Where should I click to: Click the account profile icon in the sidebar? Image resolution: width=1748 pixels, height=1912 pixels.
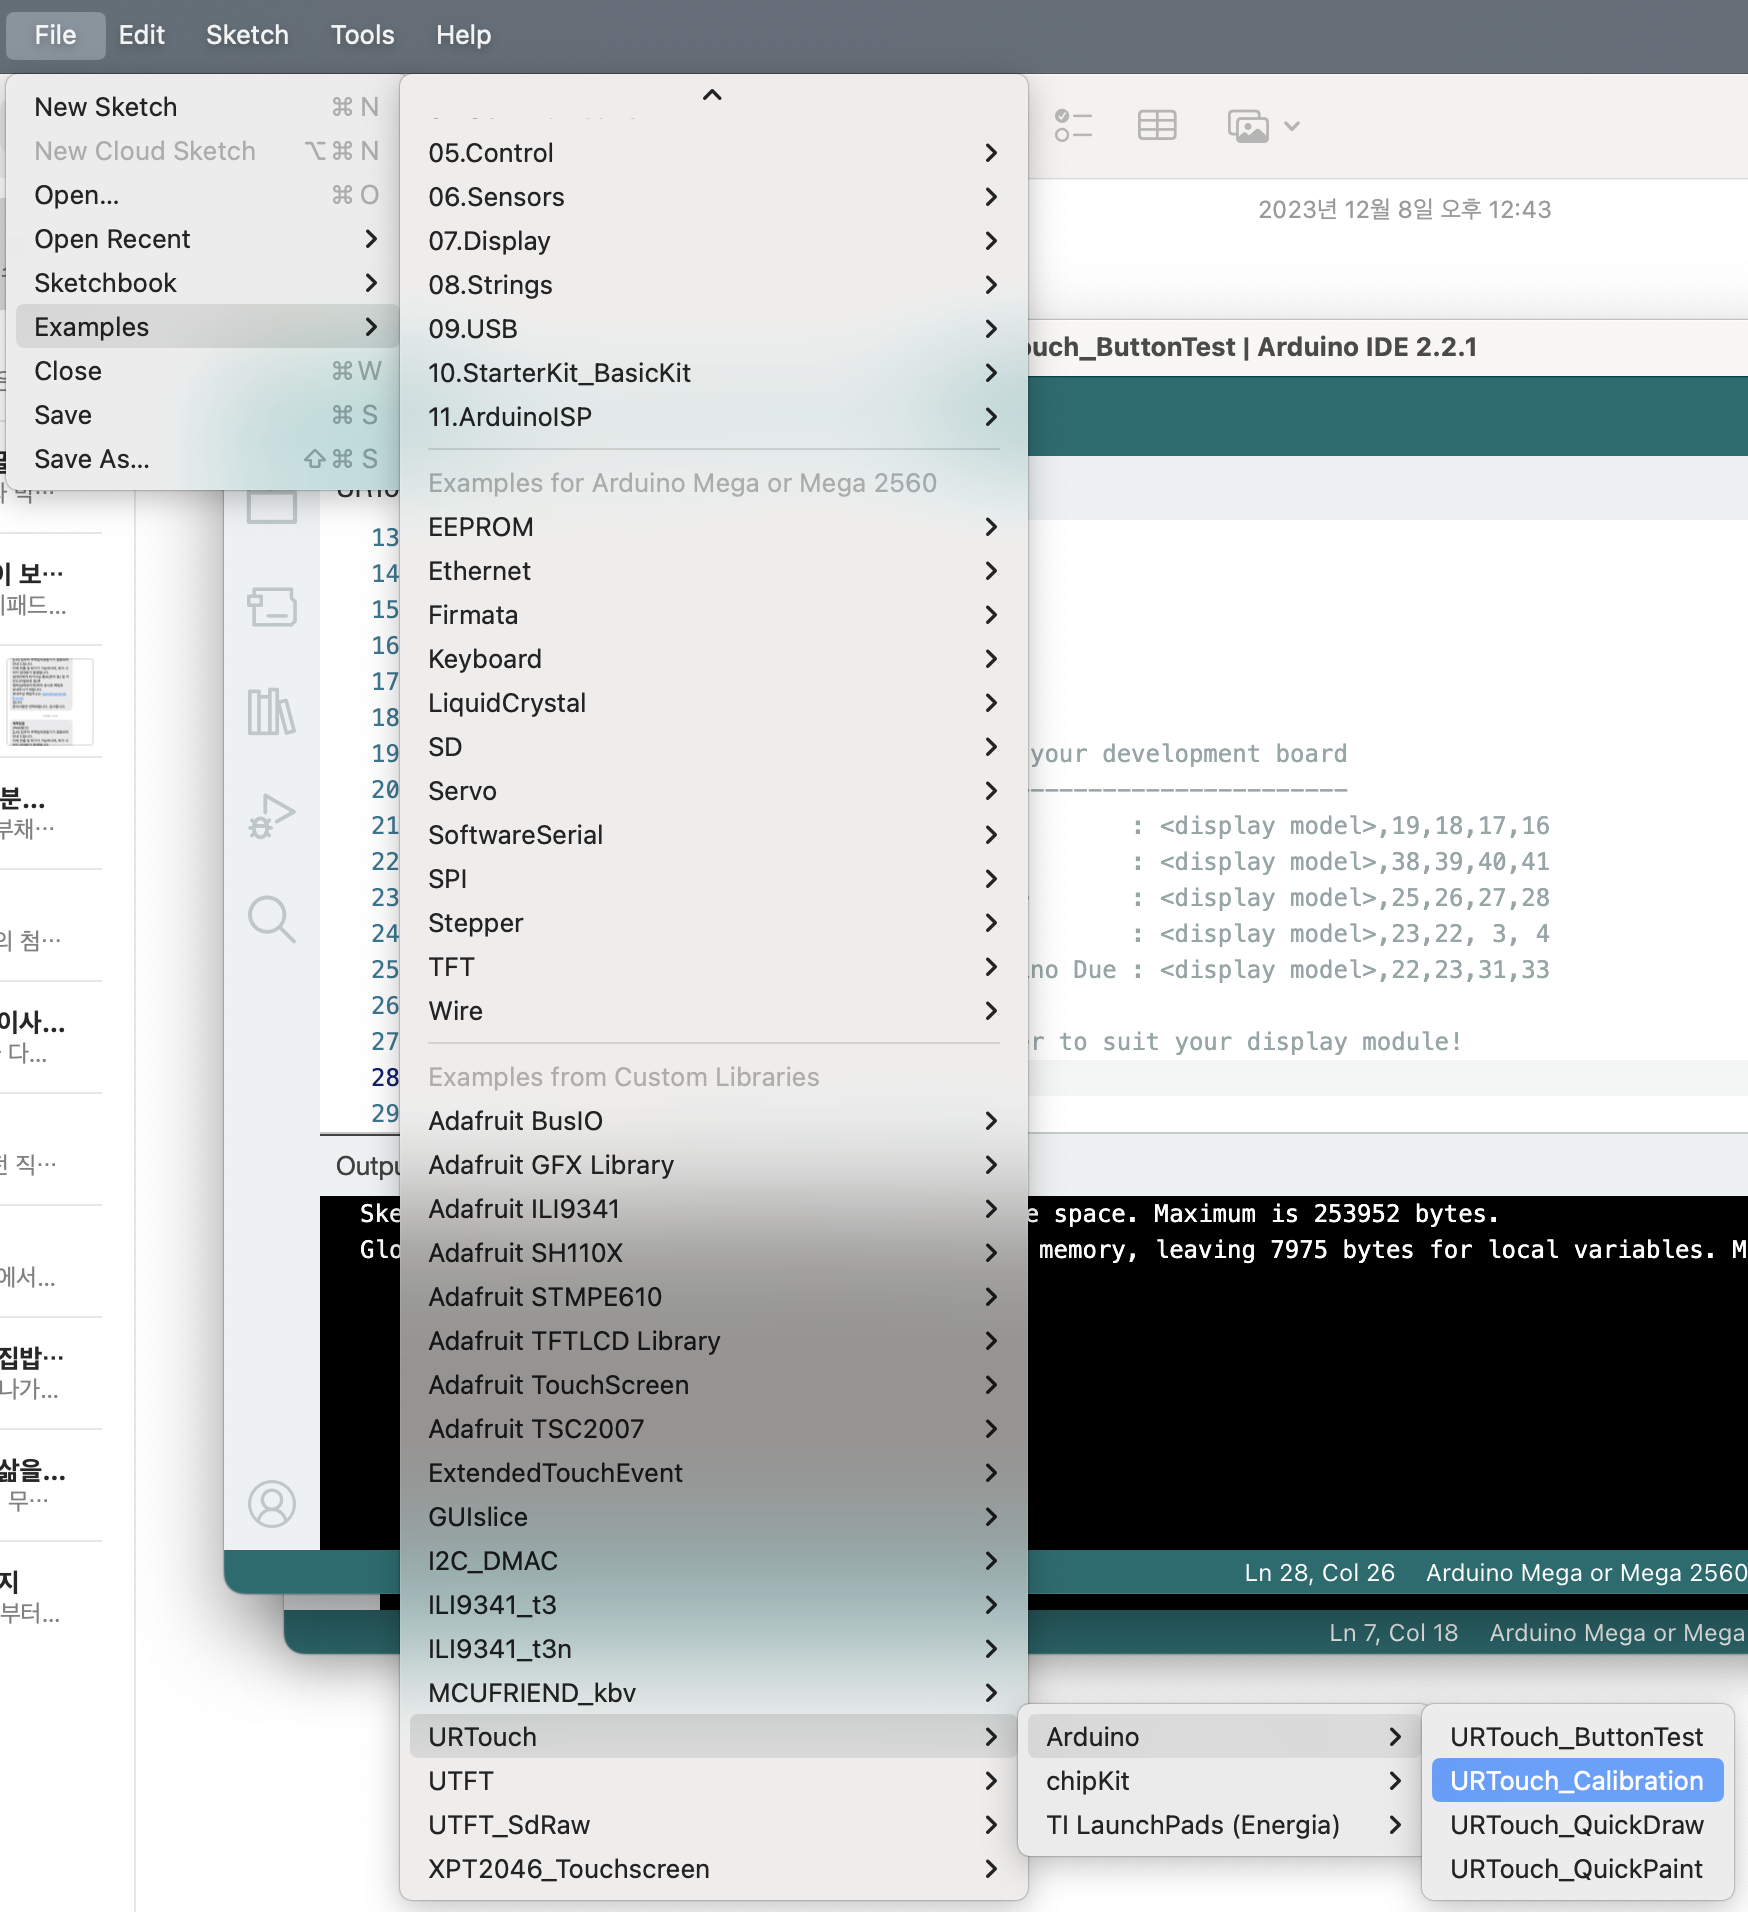pos(271,1503)
